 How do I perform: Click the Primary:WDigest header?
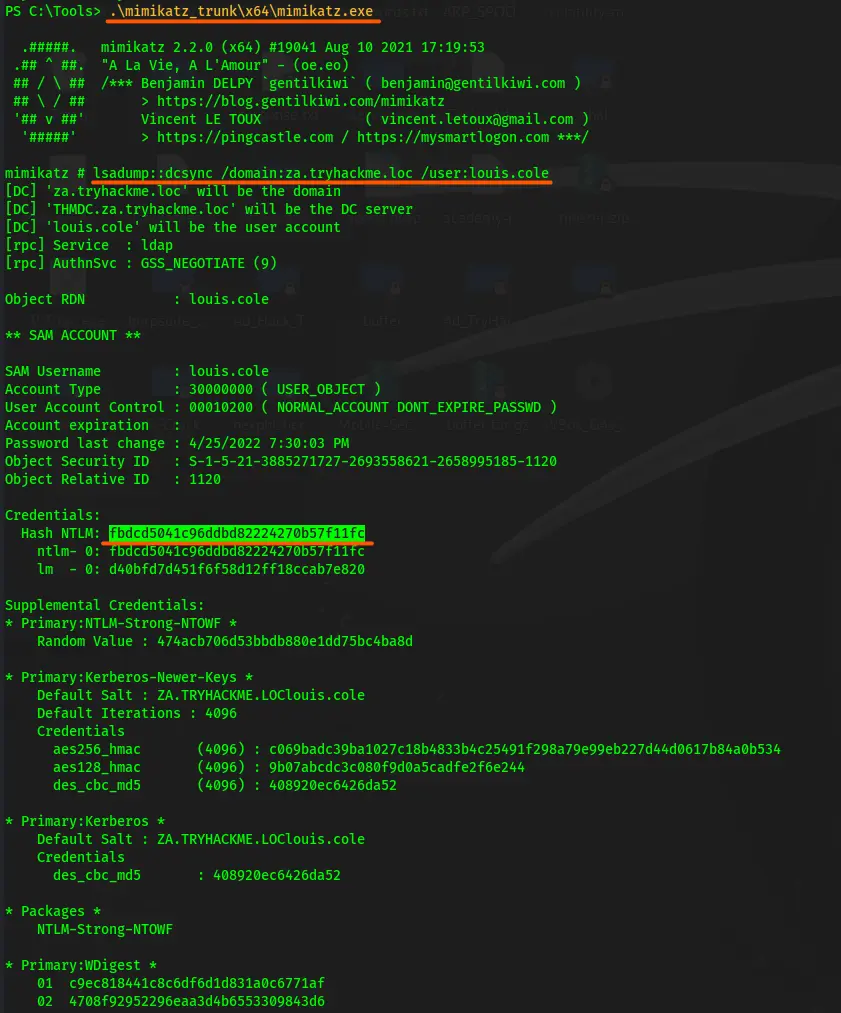(81, 965)
